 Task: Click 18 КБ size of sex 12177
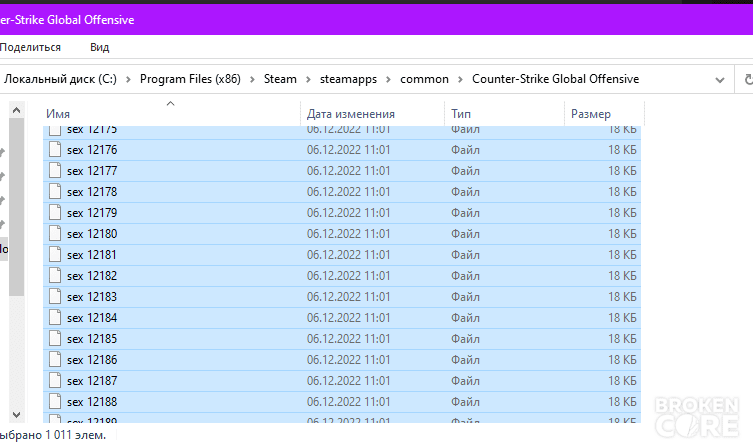click(622, 171)
